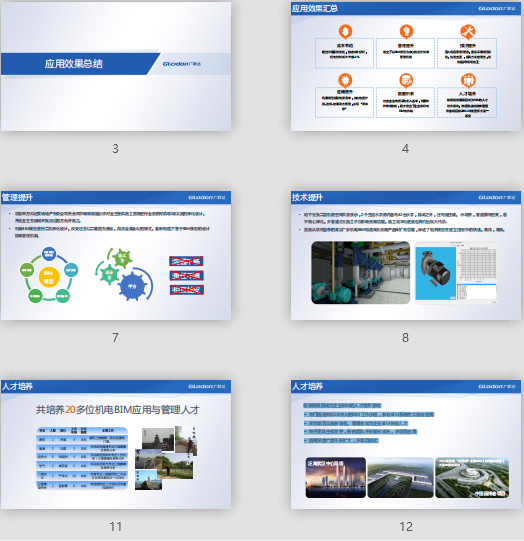Click the blue gear graphic on slide 7

point(133,286)
